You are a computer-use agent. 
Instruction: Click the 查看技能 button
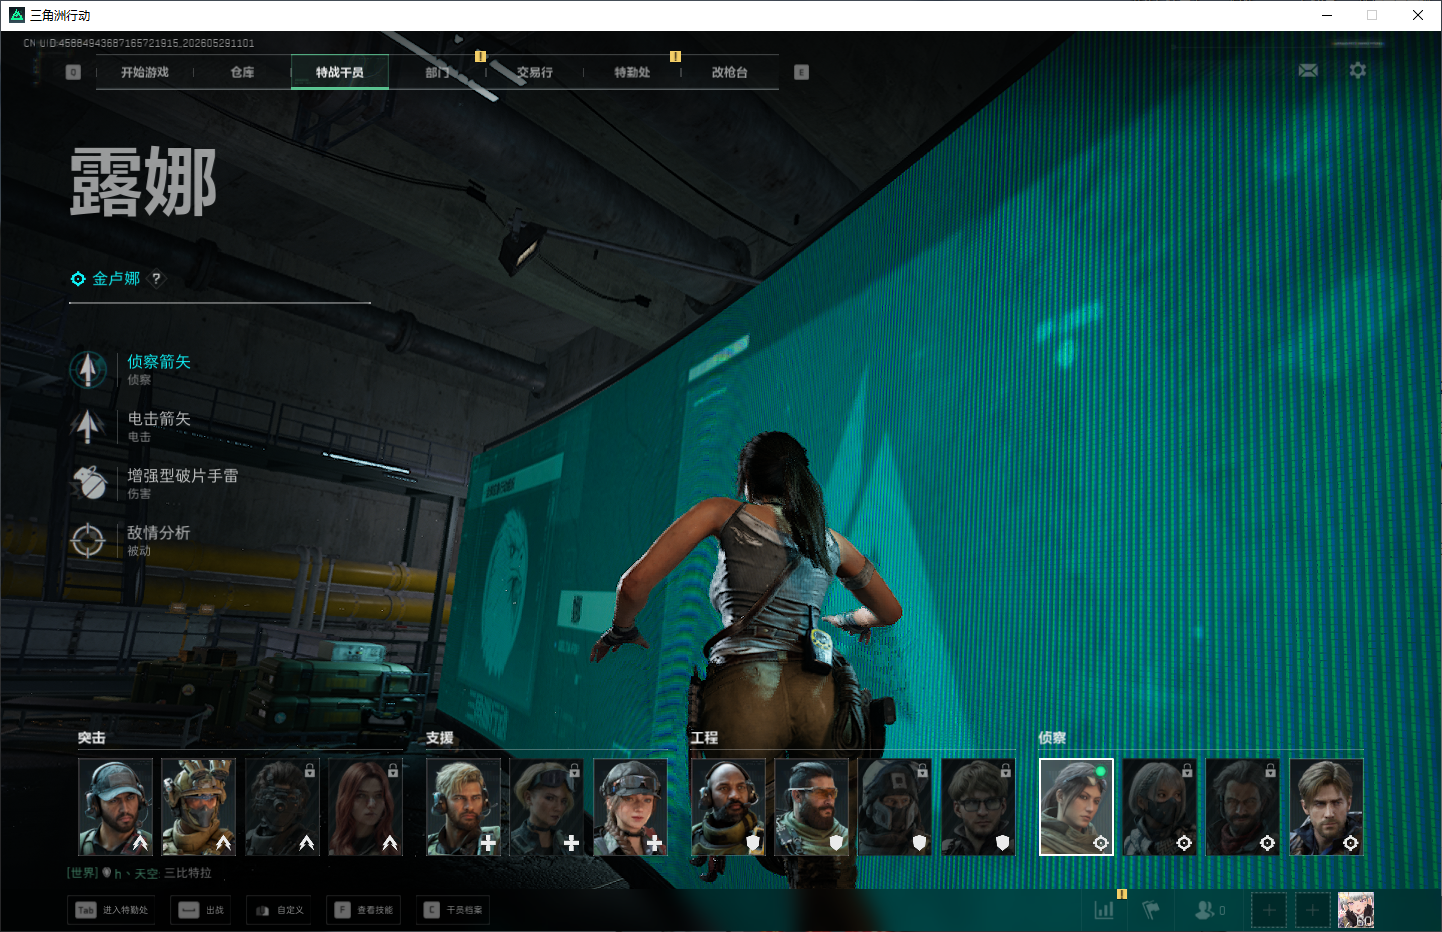pos(364,910)
